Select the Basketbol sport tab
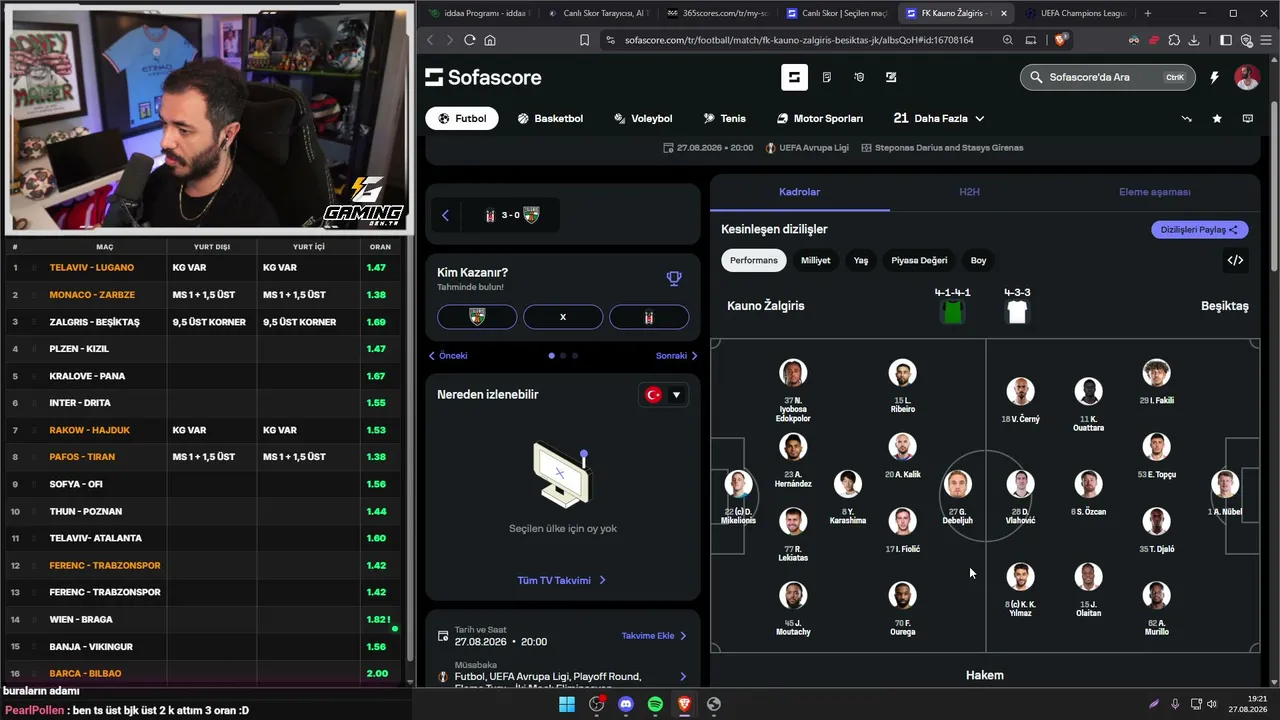Viewport: 1280px width, 720px height. [550, 118]
